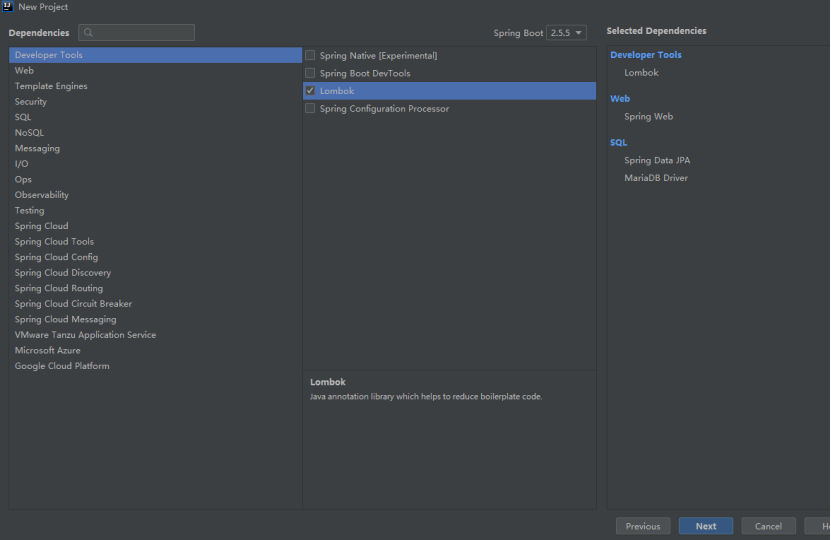Type in the dependencies search field
The image size is (831, 540).
[x=143, y=33]
